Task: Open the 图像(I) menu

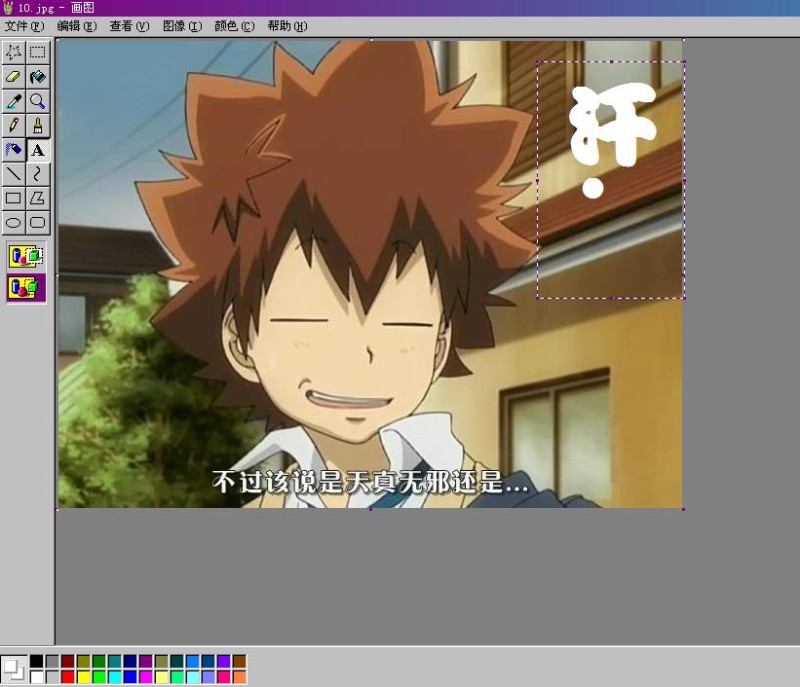Action: [x=182, y=26]
